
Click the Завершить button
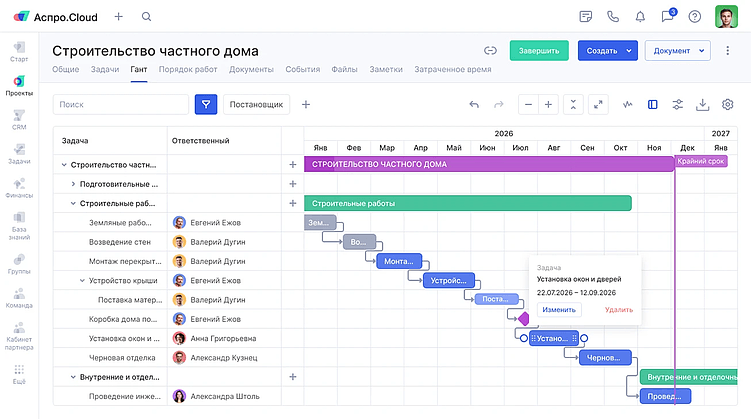point(539,50)
